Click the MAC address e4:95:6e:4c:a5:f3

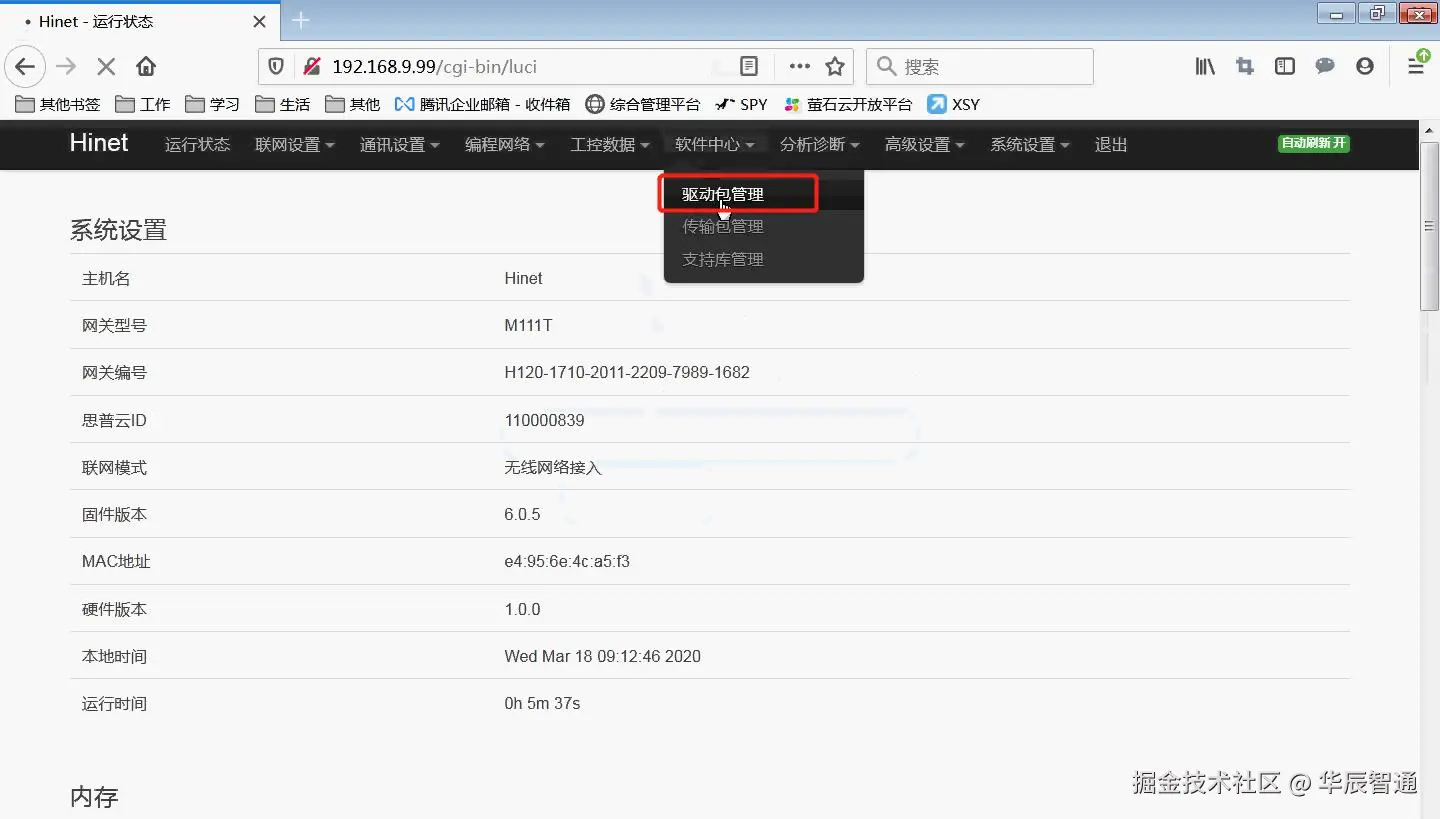coord(567,561)
